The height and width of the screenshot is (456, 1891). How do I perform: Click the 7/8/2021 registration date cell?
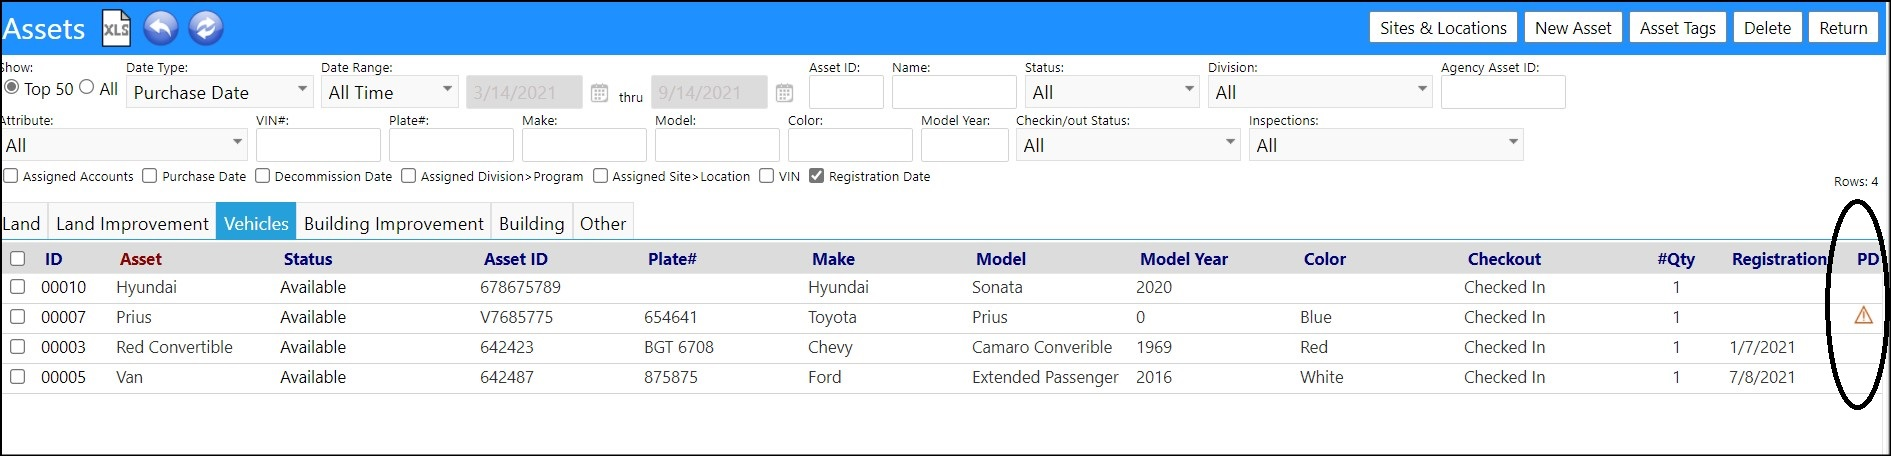tap(1762, 377)
